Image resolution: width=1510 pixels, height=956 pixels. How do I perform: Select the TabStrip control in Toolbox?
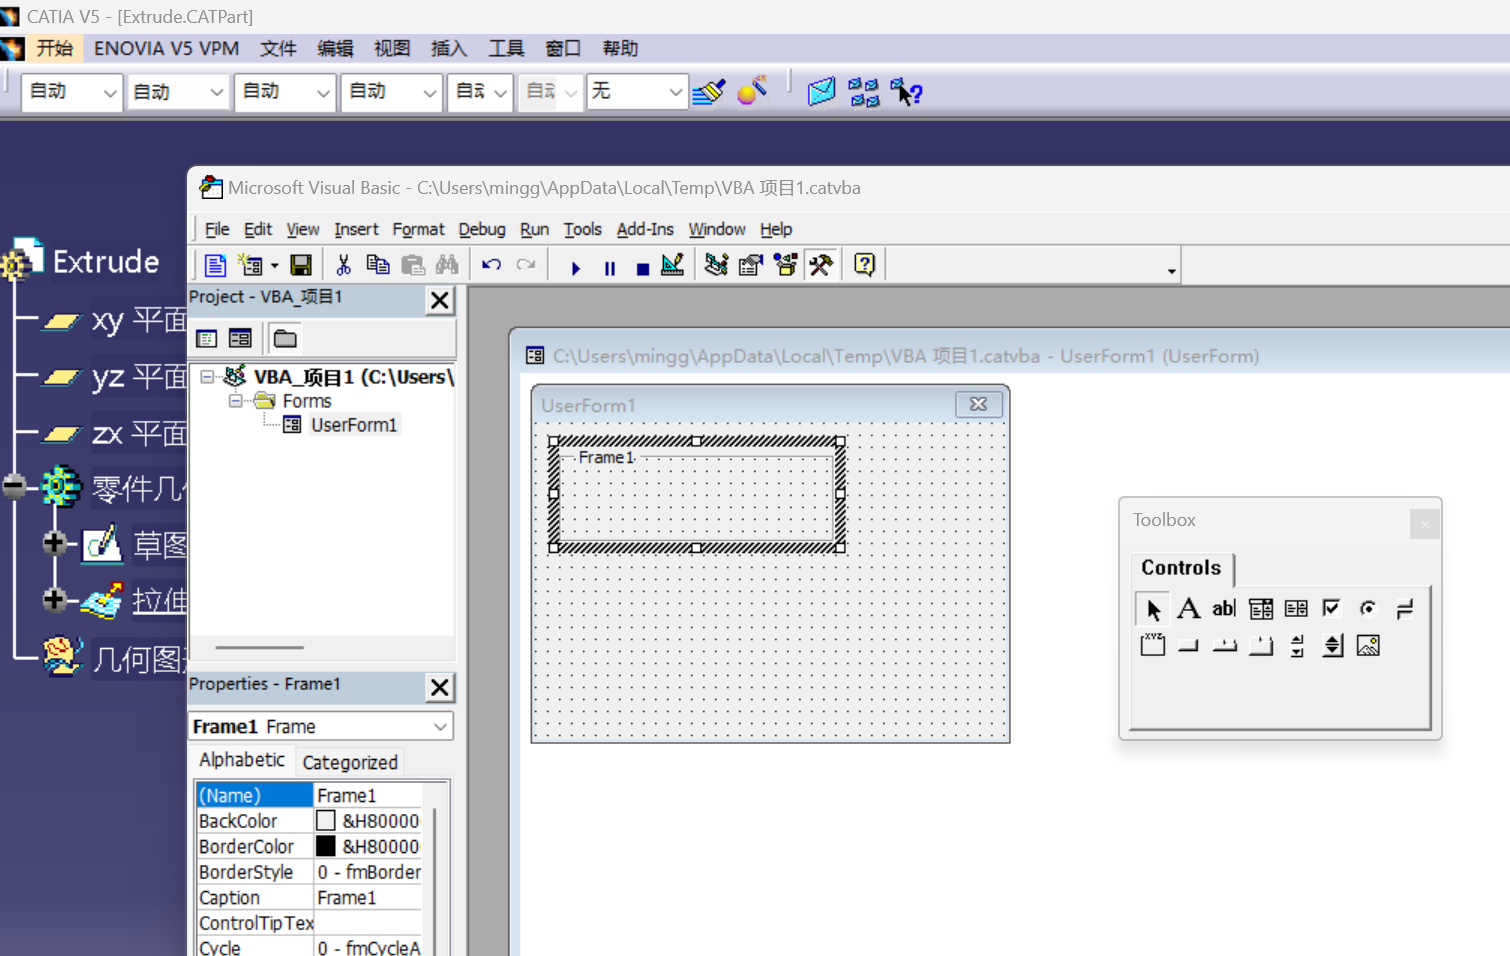pyautogui.click(x=1224, y=646)
